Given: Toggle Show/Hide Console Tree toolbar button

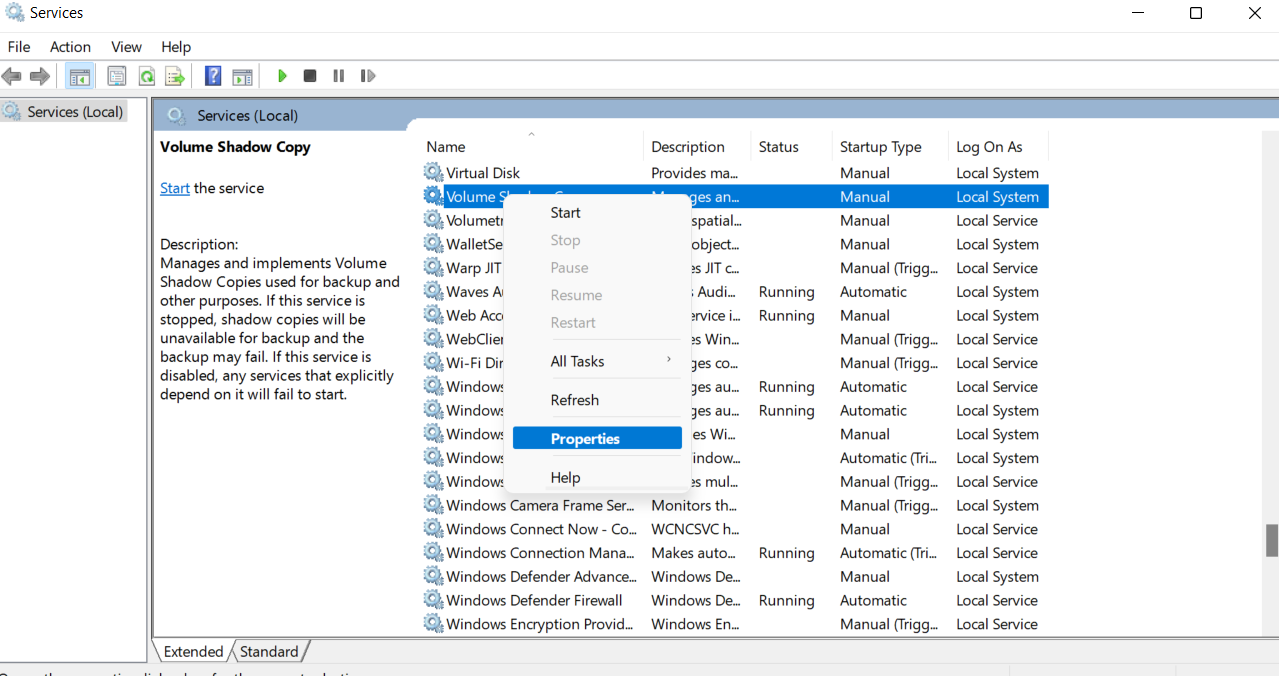Looking at the screenshot, I should (x=80, y=76).
